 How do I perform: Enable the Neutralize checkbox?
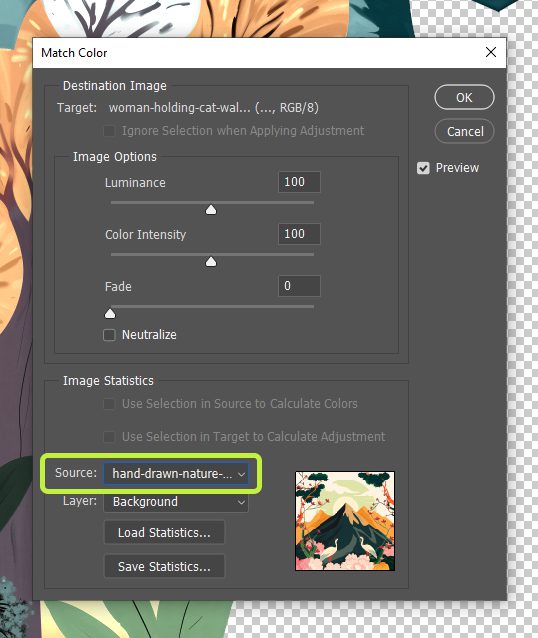(109, 335)
